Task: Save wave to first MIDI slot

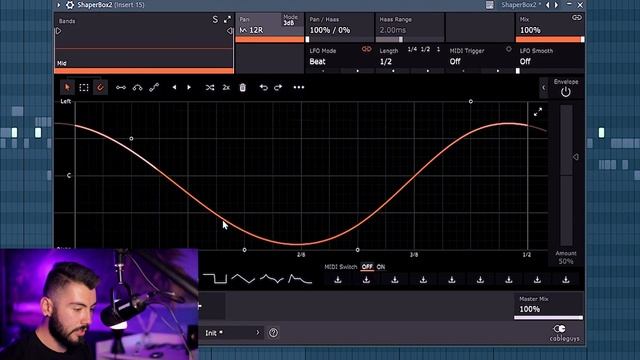Action: (x=338, y=280)
